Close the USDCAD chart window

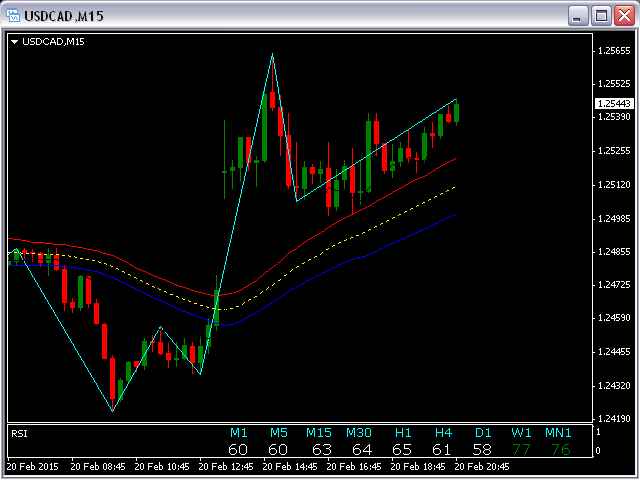tap(624, 16)
